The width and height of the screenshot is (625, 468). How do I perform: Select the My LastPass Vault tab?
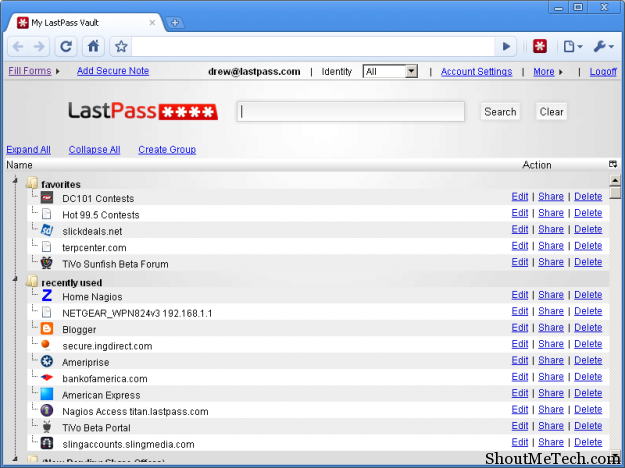pos(84,23)
